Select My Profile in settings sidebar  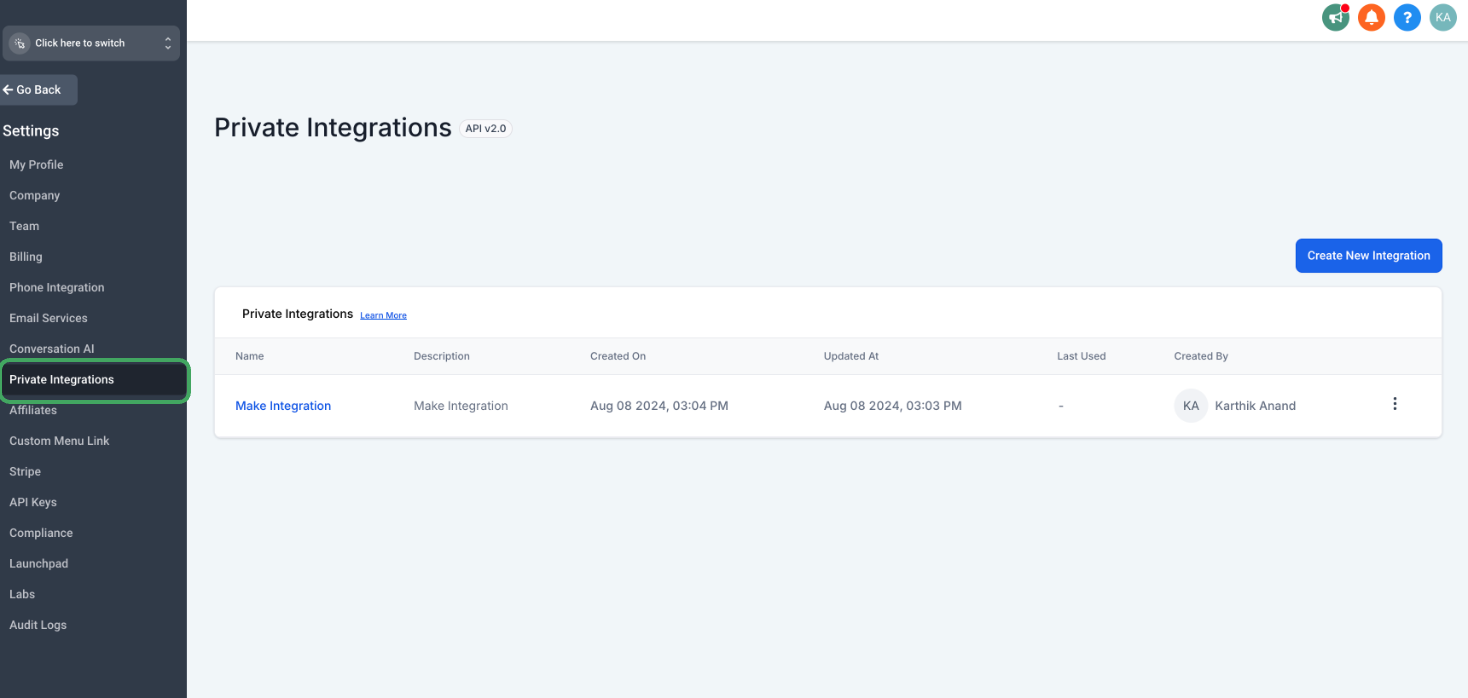point(36,165)
